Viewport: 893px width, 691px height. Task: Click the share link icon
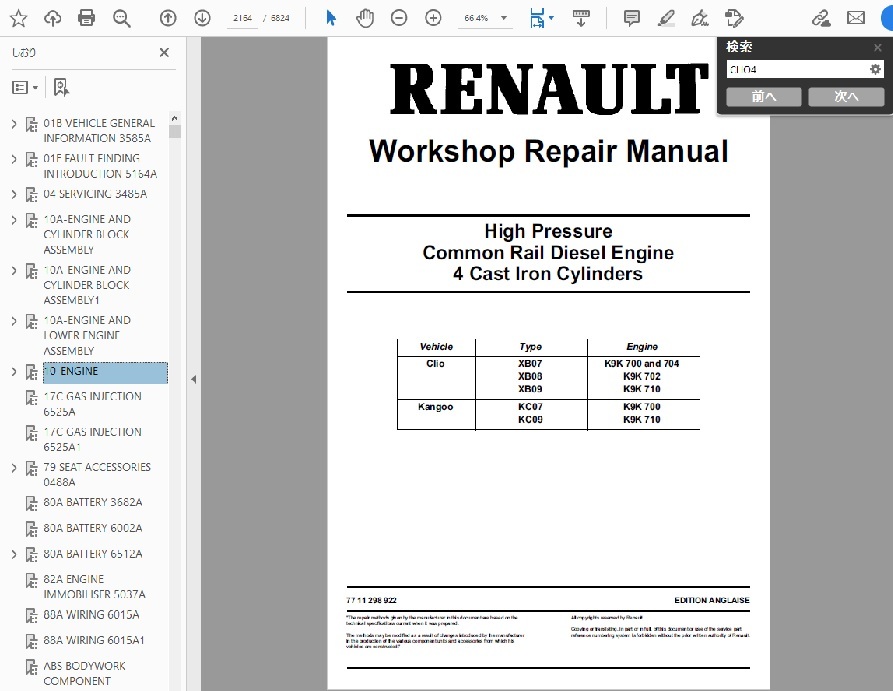(x=821, y=18)
